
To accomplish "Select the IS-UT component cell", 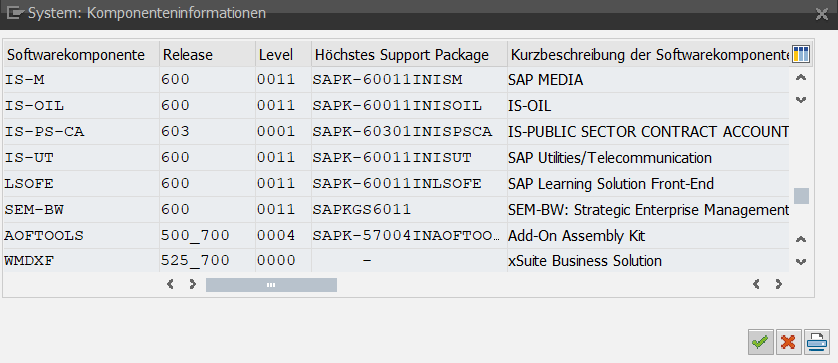I will [81, 158].
